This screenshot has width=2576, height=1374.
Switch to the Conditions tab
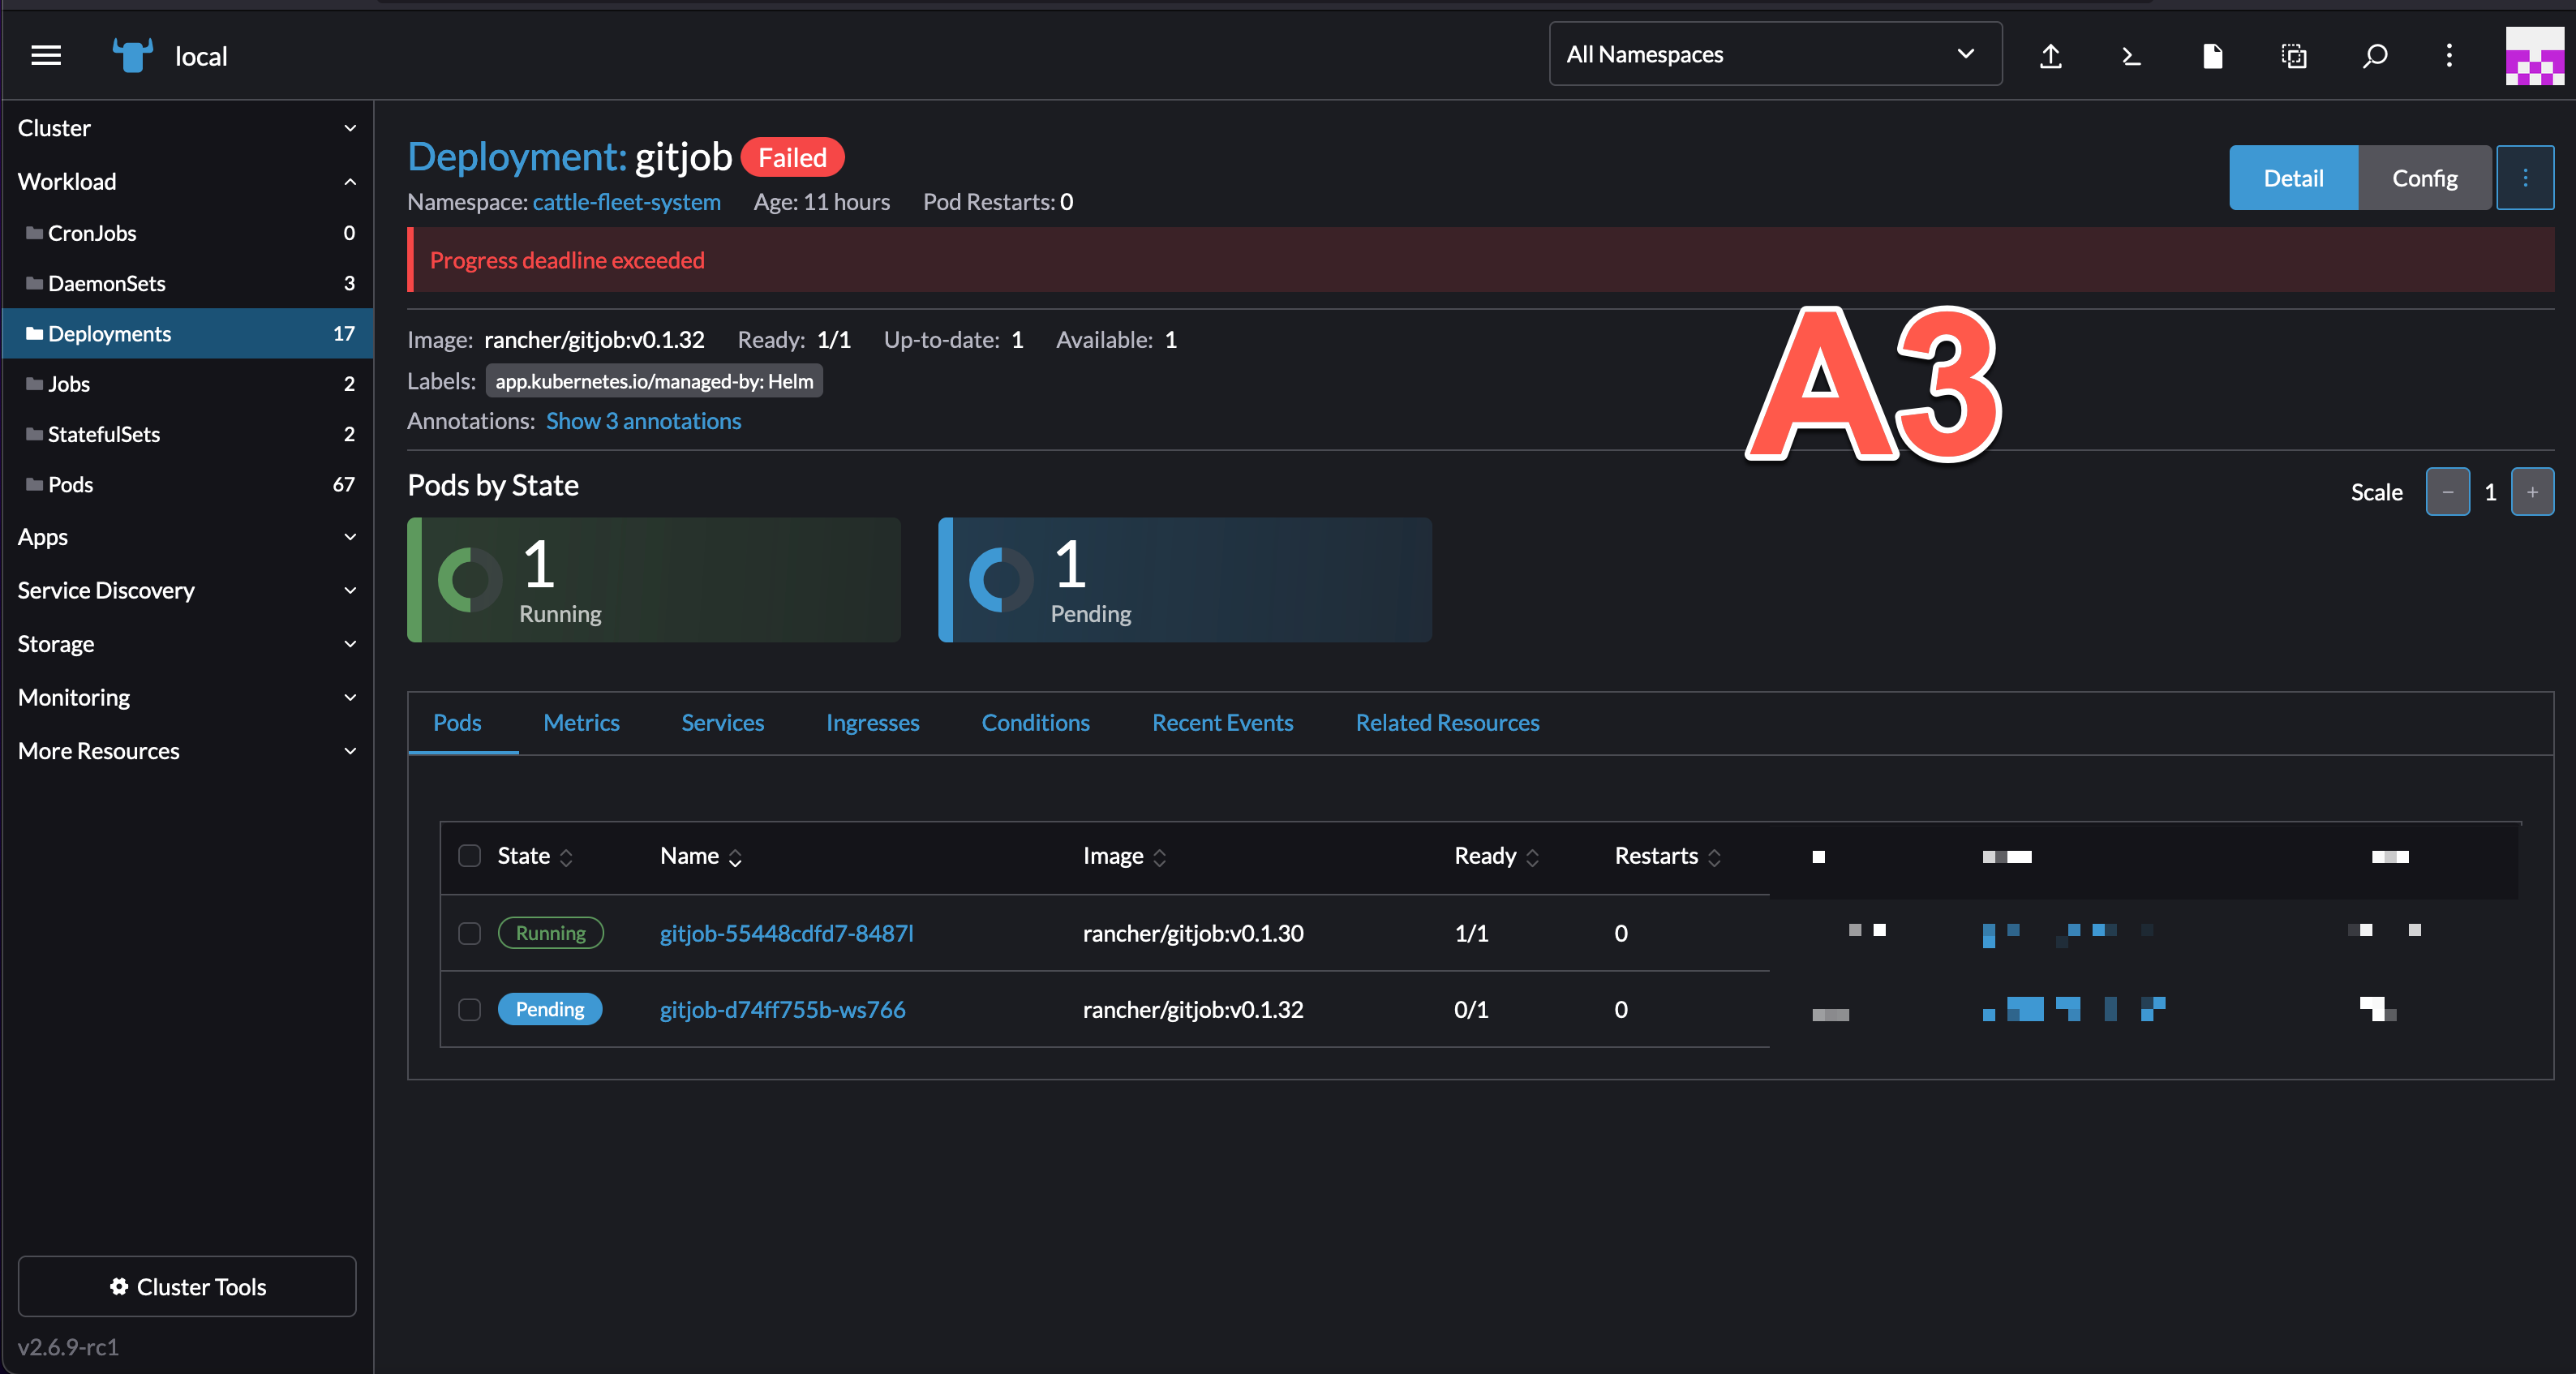coord(1035,722)
